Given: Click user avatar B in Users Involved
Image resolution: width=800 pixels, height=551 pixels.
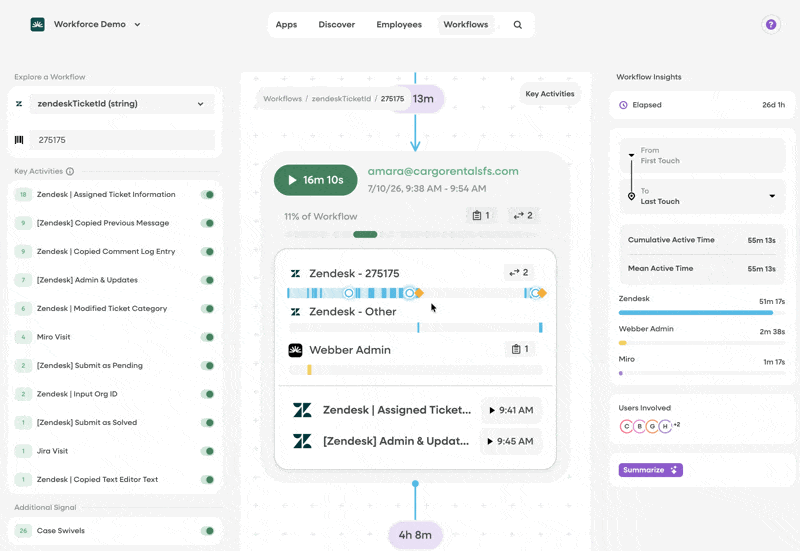Looking at the screenshot, I should click(639, 426).
